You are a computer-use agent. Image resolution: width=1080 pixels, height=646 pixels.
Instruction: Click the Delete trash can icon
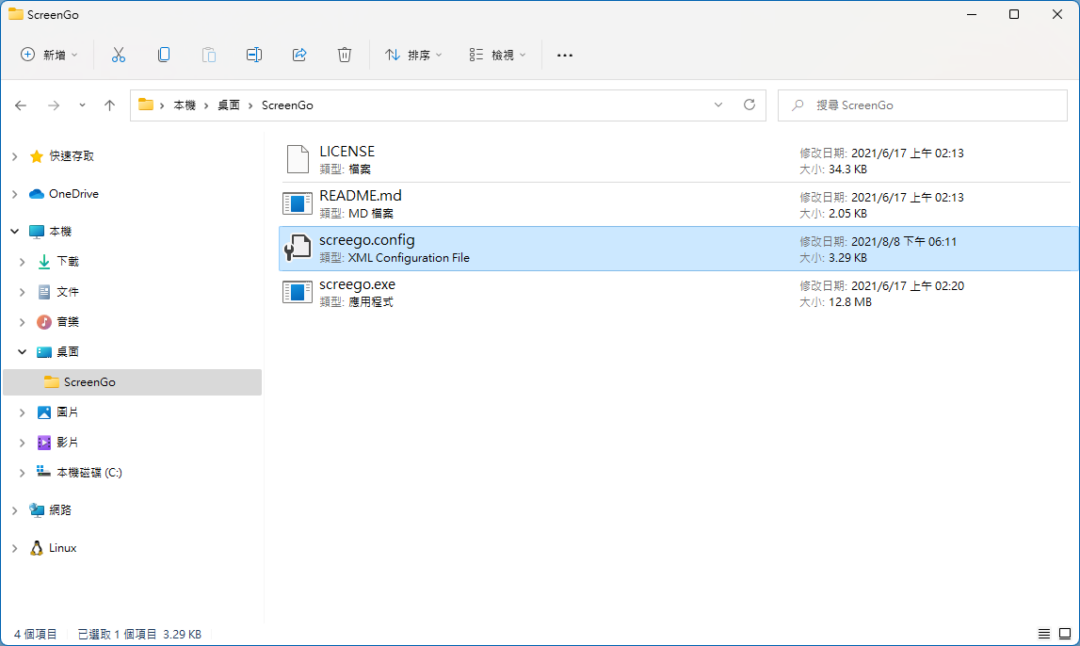tap(344, 55)
